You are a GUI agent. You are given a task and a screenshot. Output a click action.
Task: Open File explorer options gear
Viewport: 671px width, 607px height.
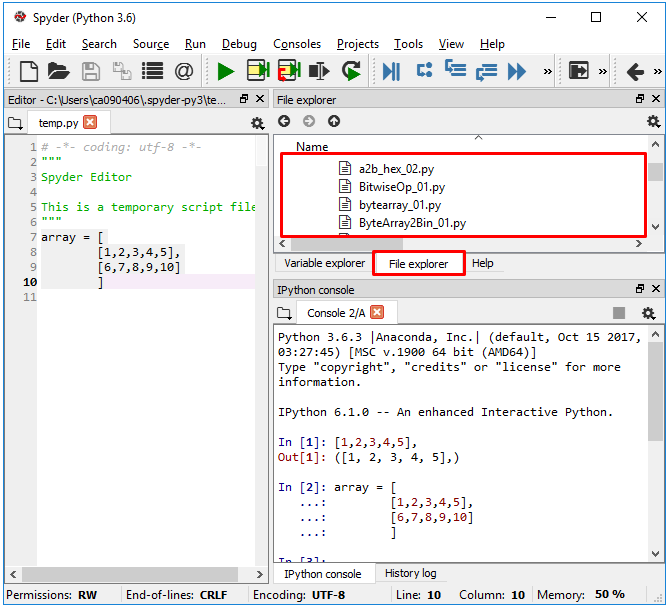click(653, 122)
